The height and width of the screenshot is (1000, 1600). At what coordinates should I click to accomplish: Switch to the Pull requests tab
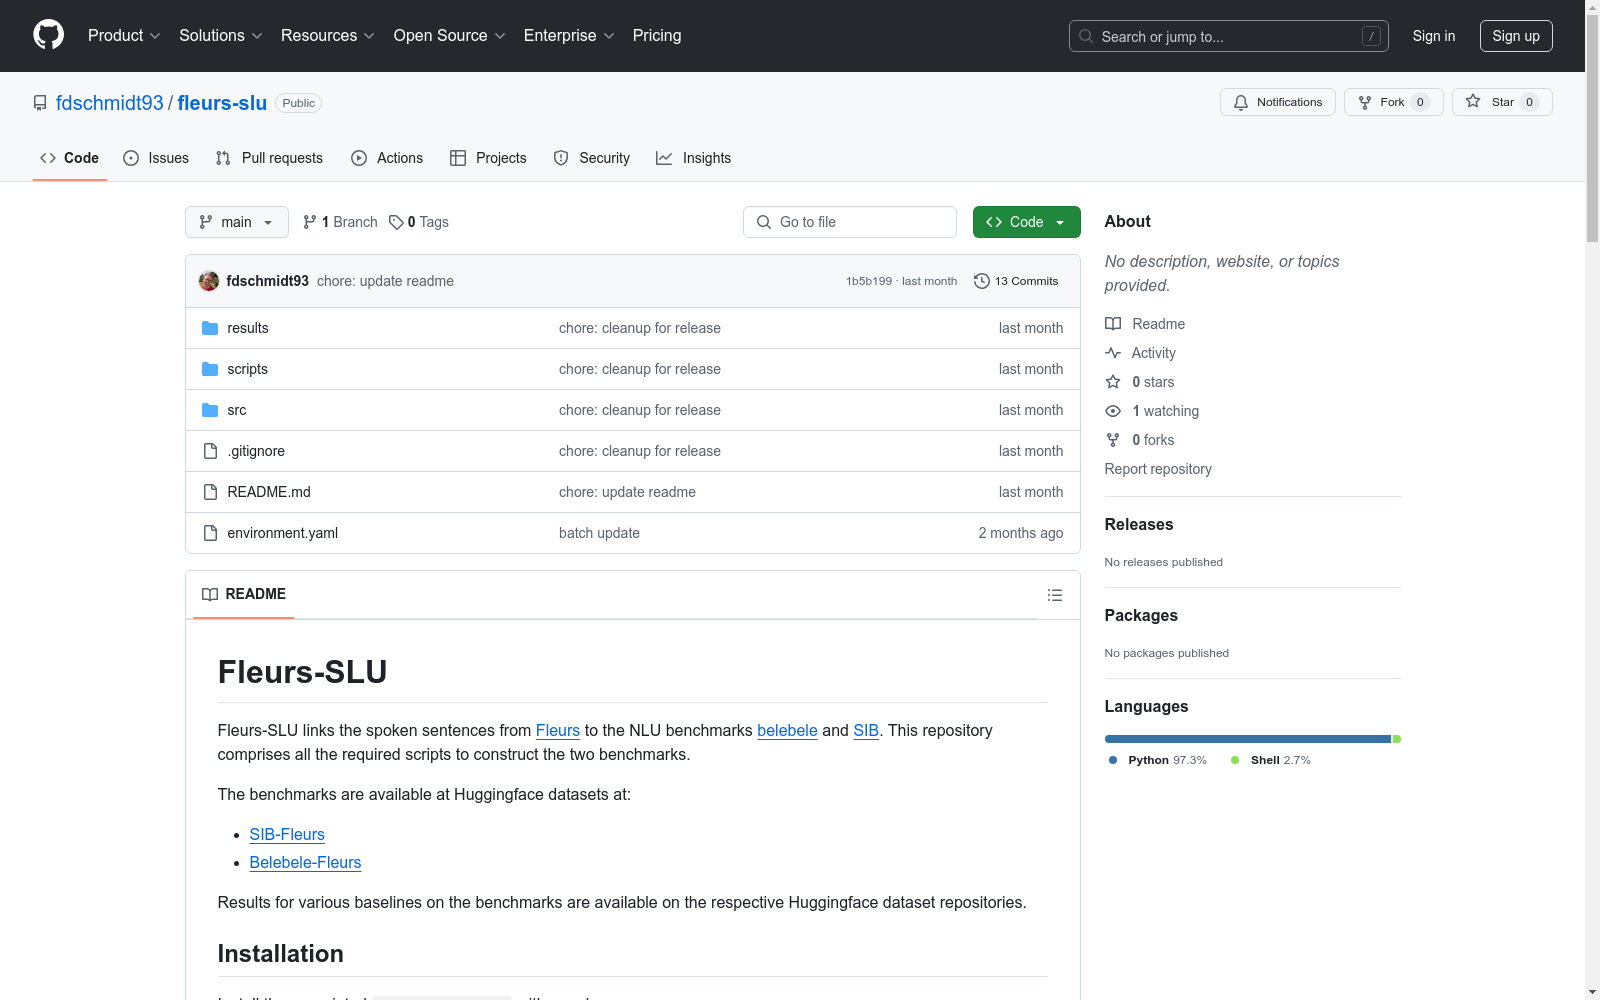point(269,158)
